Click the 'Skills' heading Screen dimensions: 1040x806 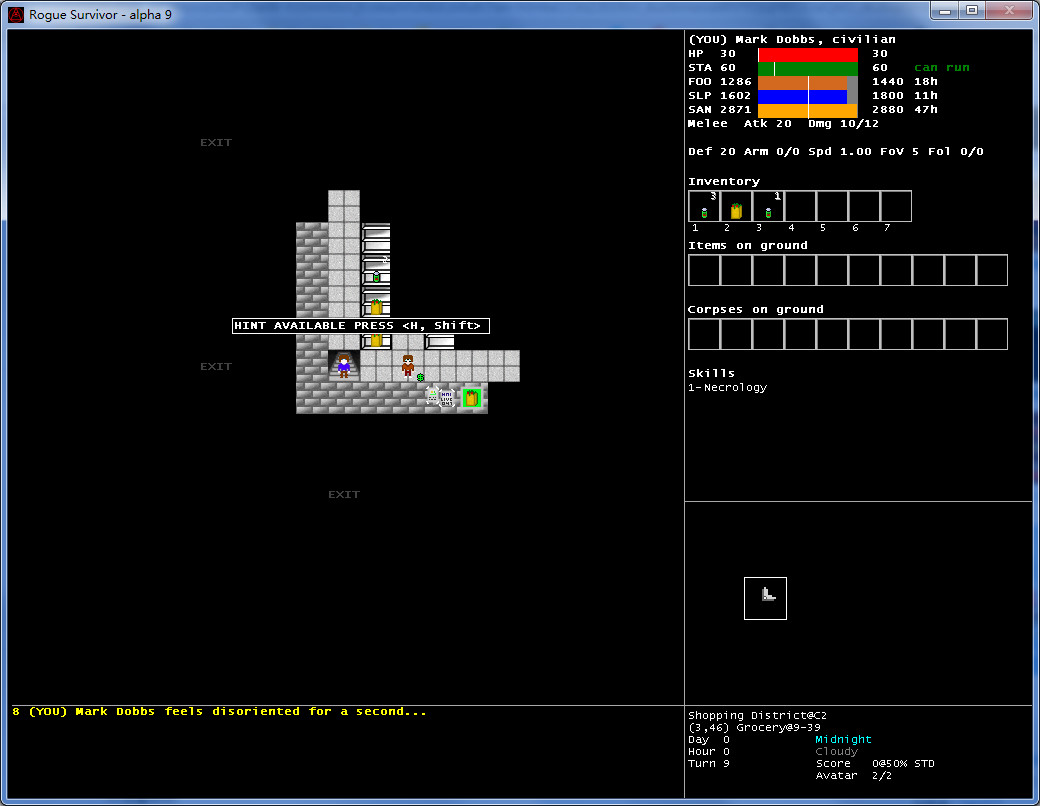click(x=712, y=373)
